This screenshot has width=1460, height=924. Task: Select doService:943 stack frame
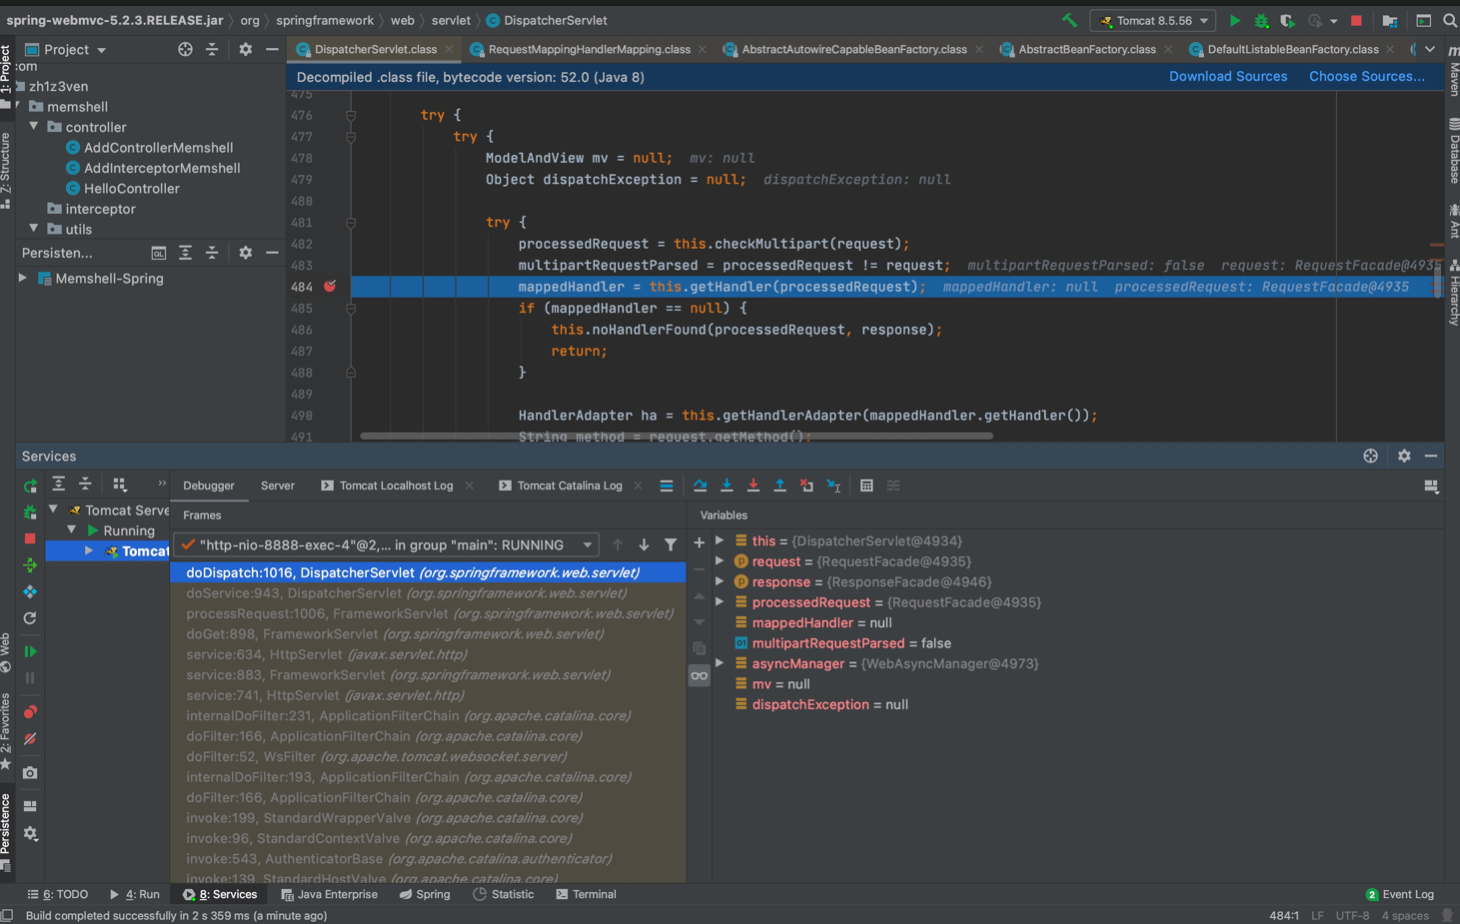click(428, 593)
